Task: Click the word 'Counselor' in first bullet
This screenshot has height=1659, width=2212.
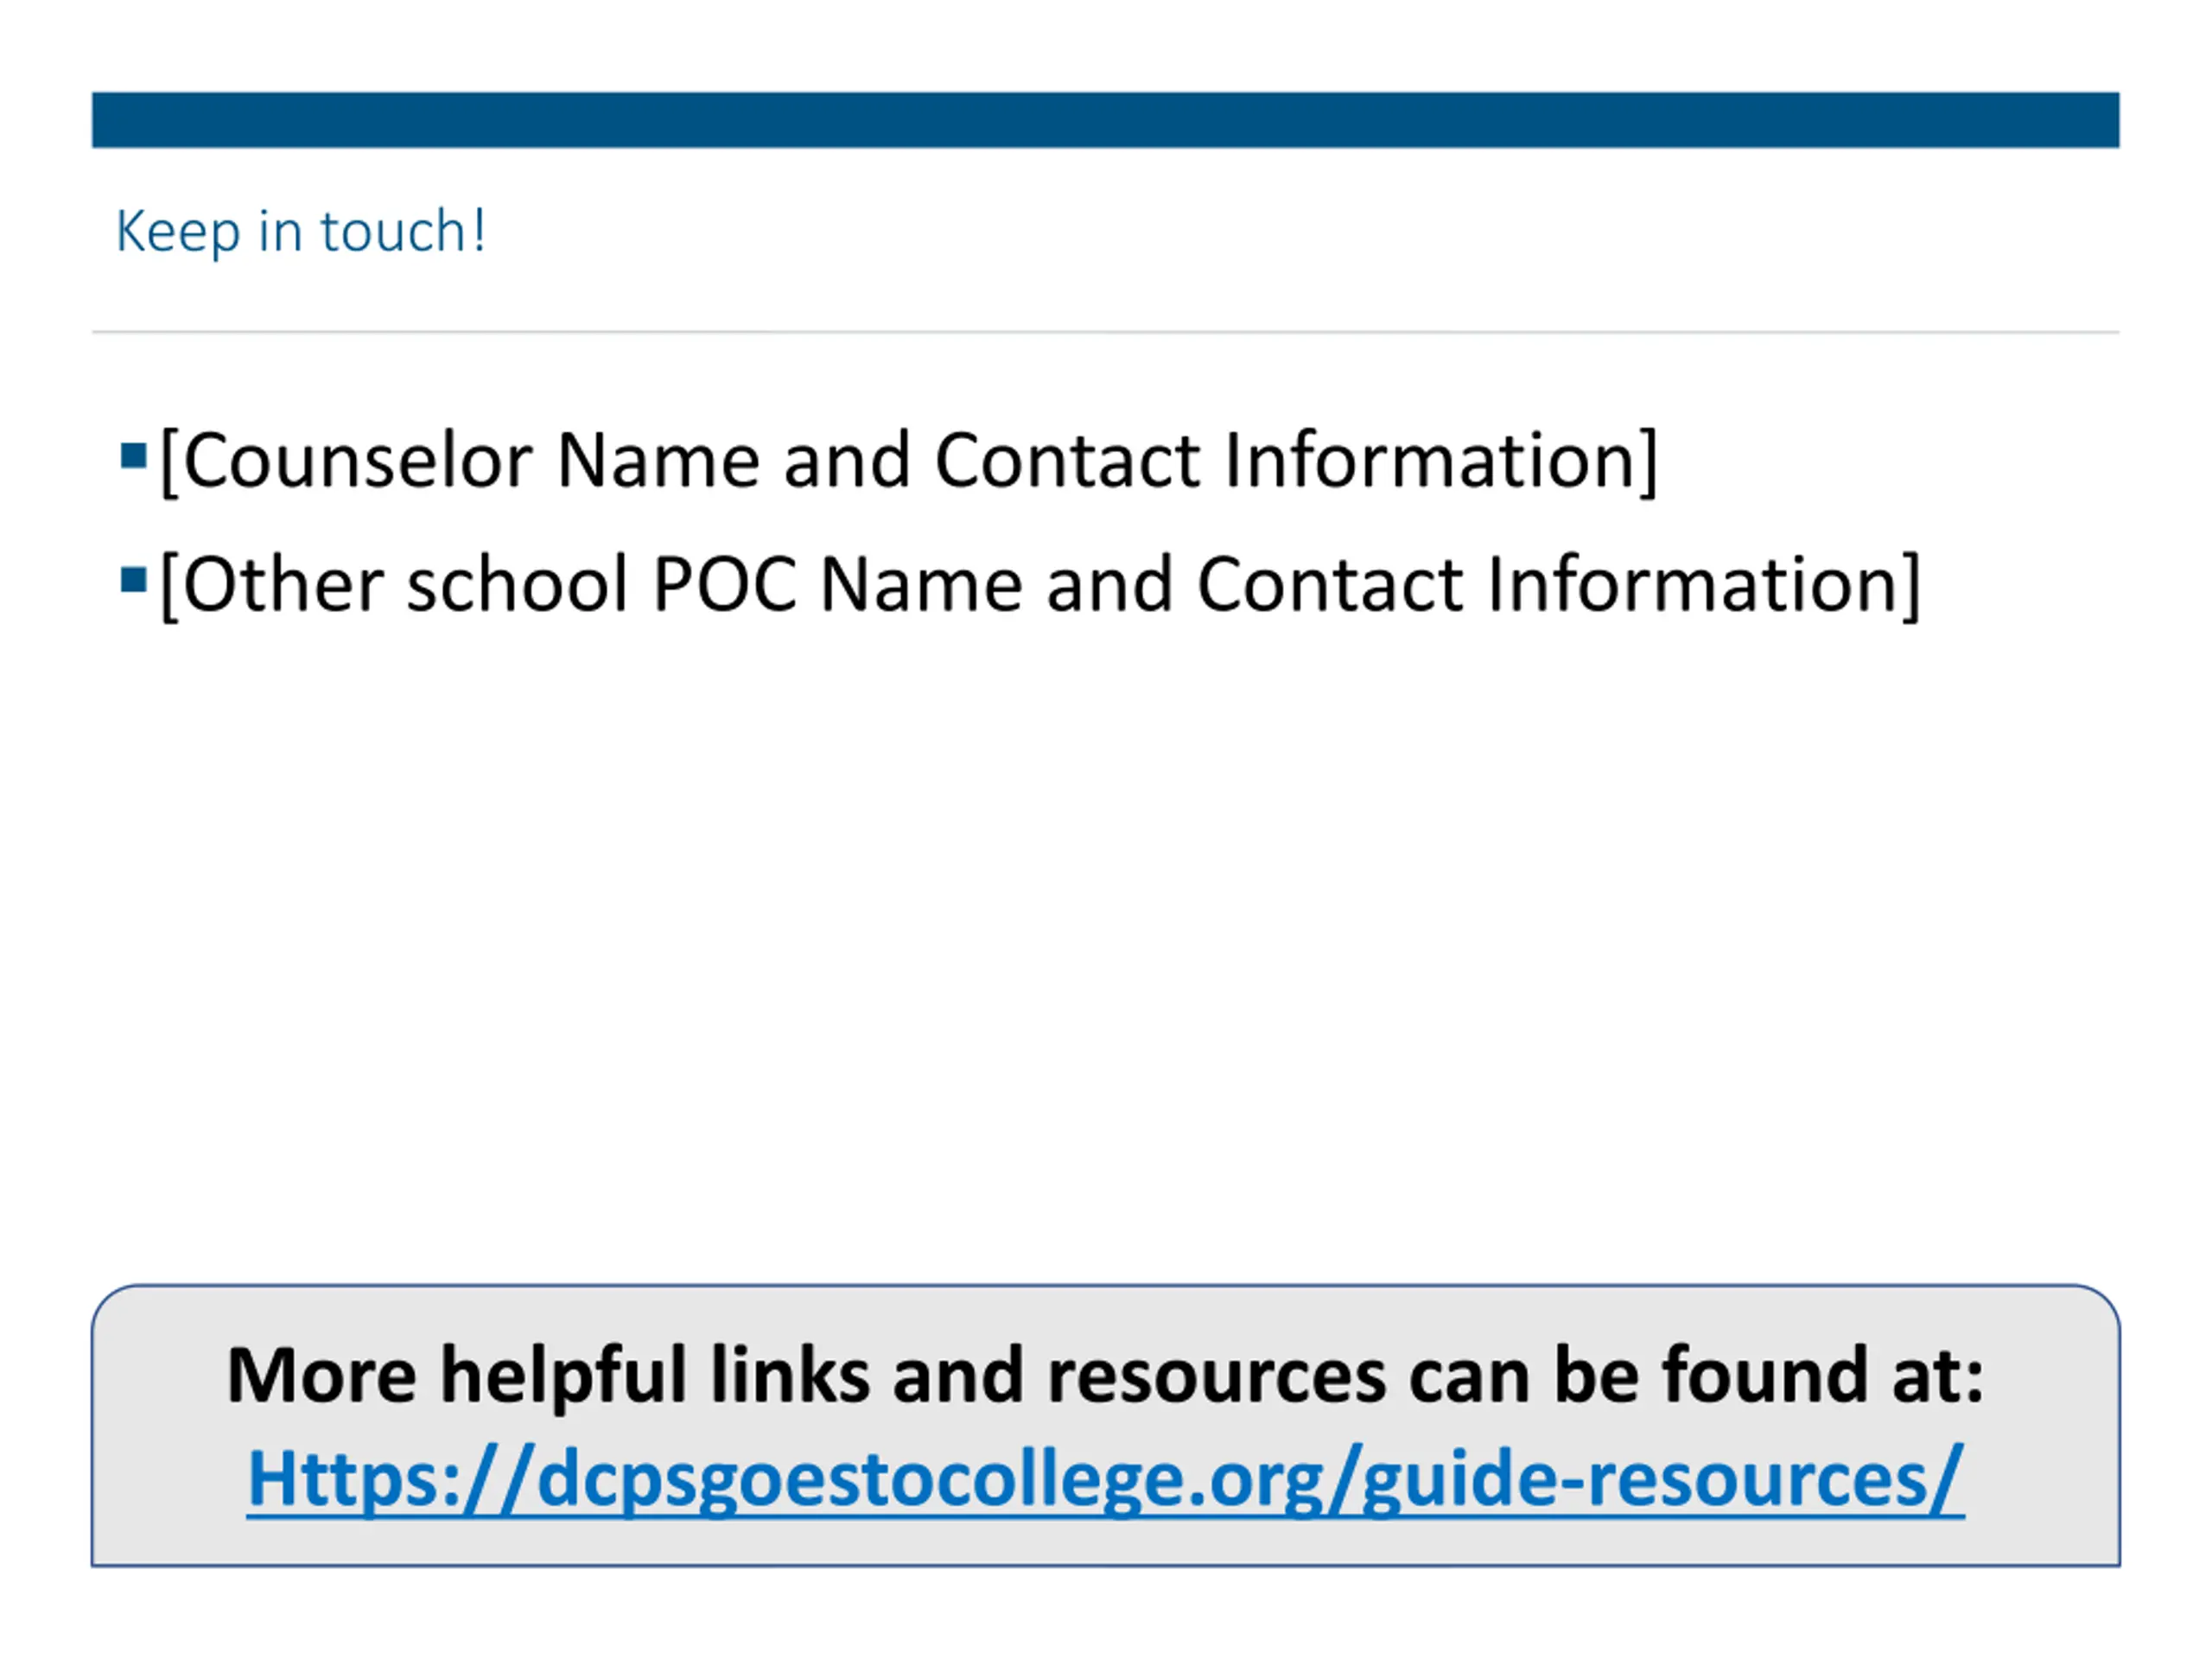Action: (x=358, y=461)
